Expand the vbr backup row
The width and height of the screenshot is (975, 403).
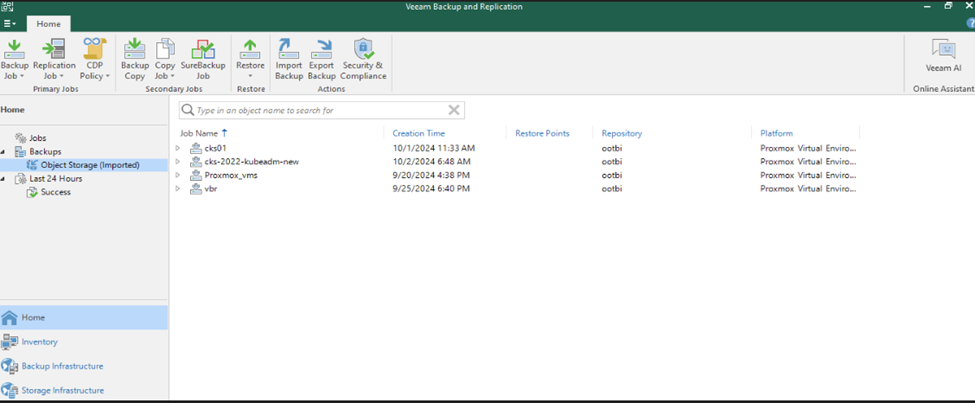178,188
